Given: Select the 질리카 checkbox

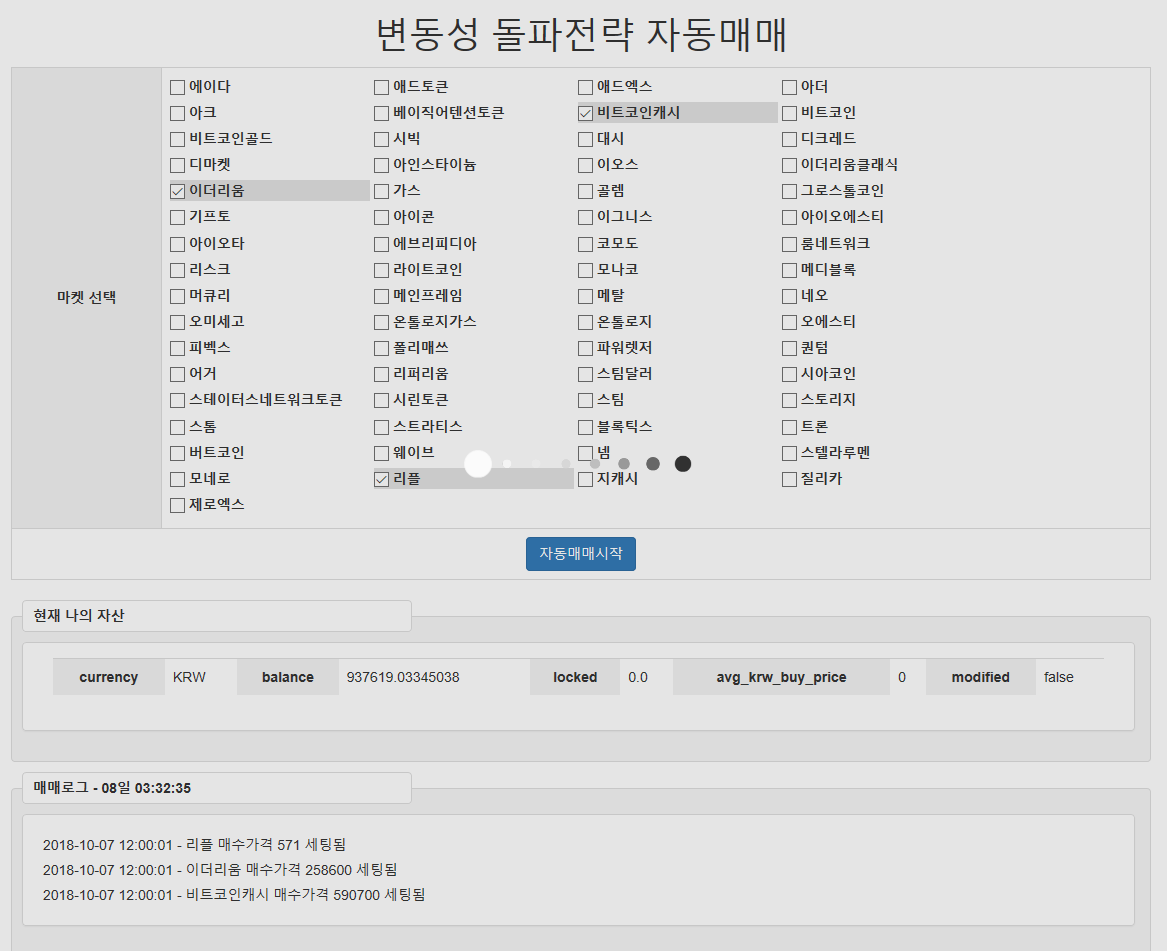Looking at the screenshot, I should [x=789, y=479].
